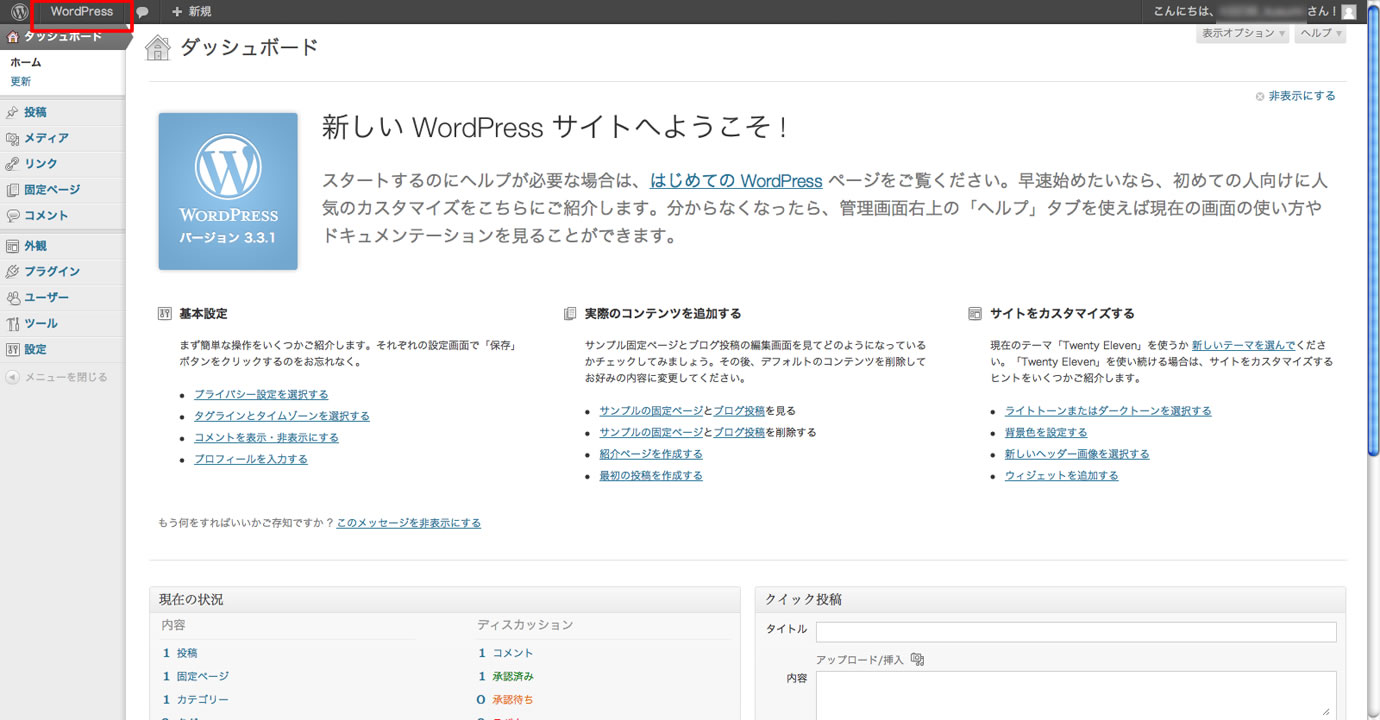Open 固定ページ count link in 現在の状況
Image resolution: width=1380 pixels, height=720 pixels.
(203, 676)
